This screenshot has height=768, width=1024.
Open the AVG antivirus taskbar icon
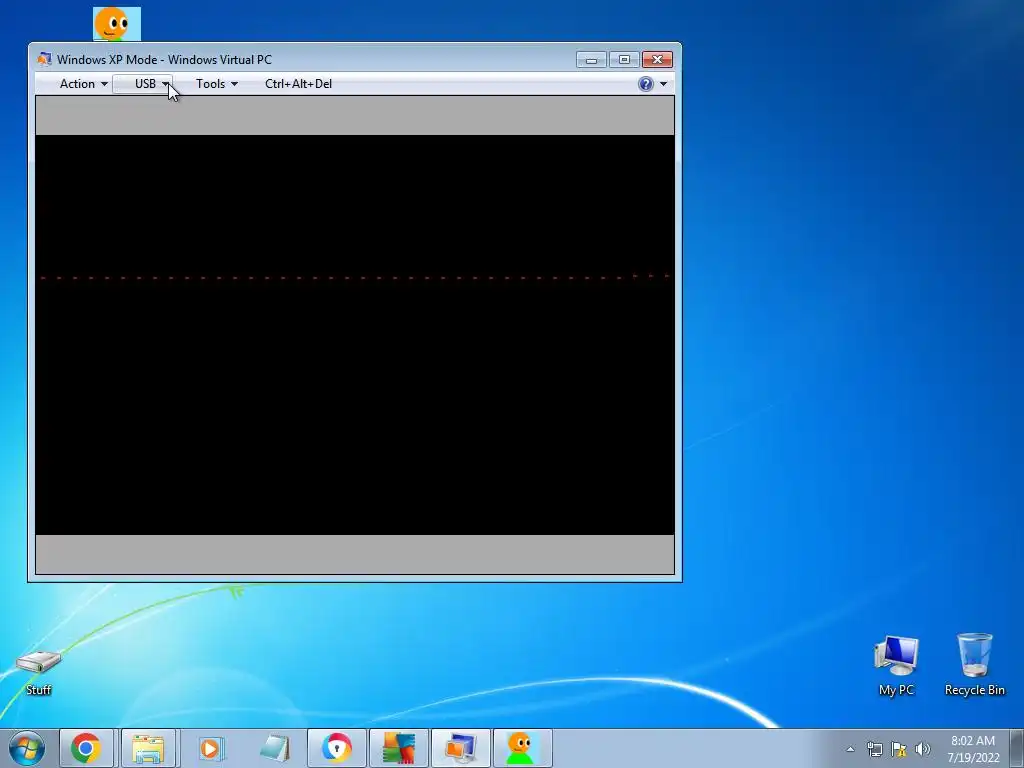pos(398,748)
